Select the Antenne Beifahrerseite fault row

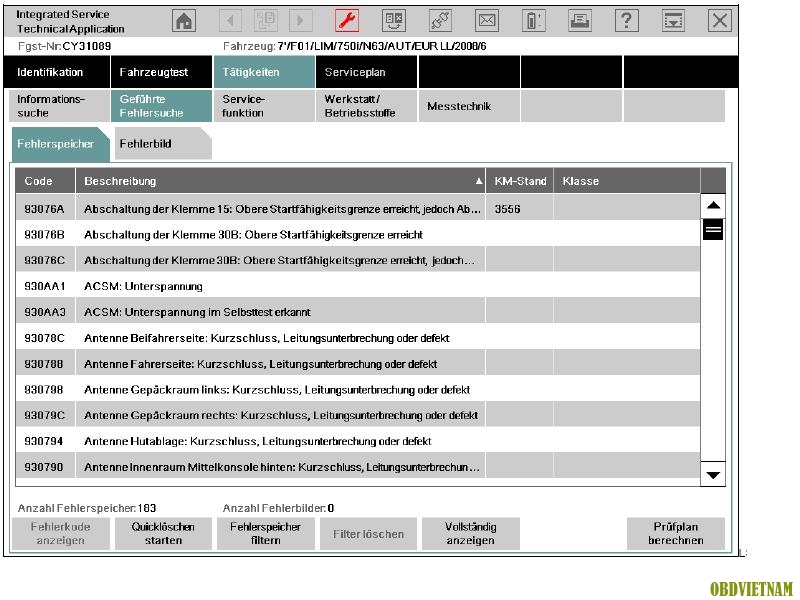pos(358,338)
